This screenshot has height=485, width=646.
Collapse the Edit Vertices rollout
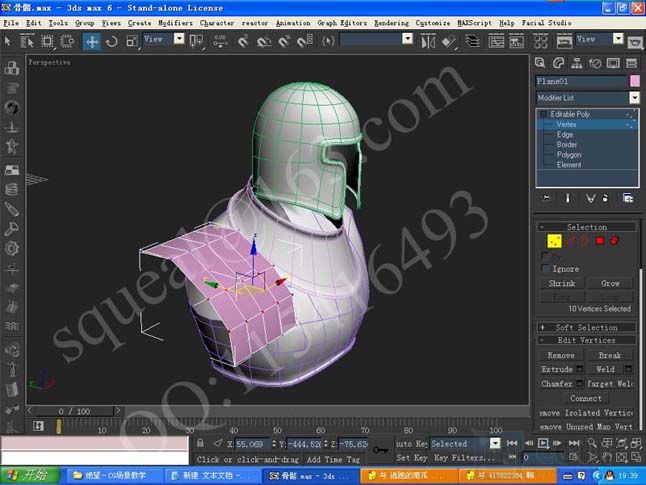pos(586,340)
